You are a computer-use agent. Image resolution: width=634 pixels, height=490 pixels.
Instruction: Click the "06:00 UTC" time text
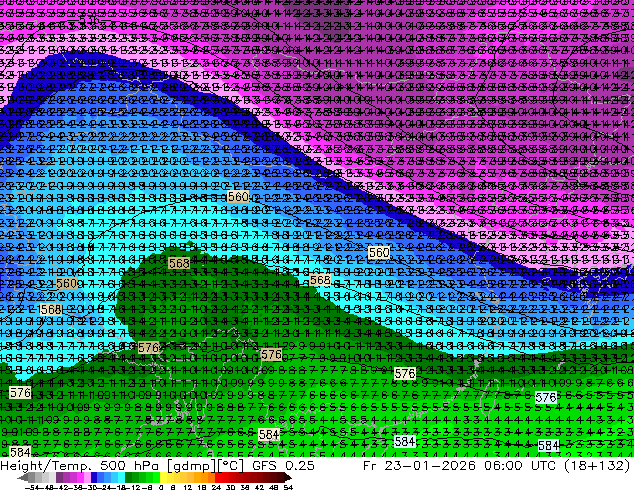pos(522,466)
